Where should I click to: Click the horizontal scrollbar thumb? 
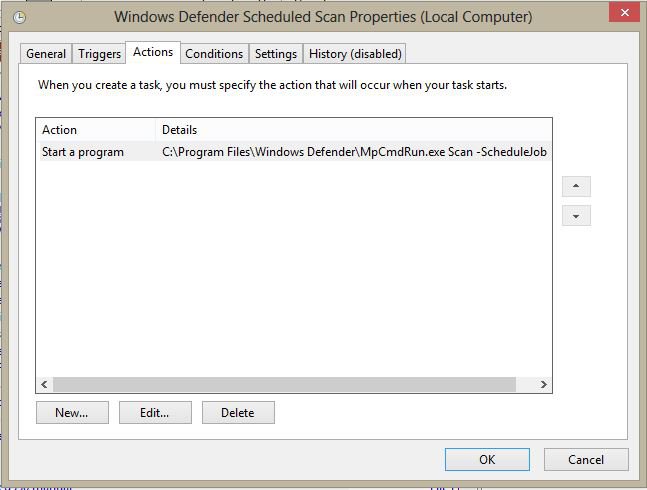284,384
